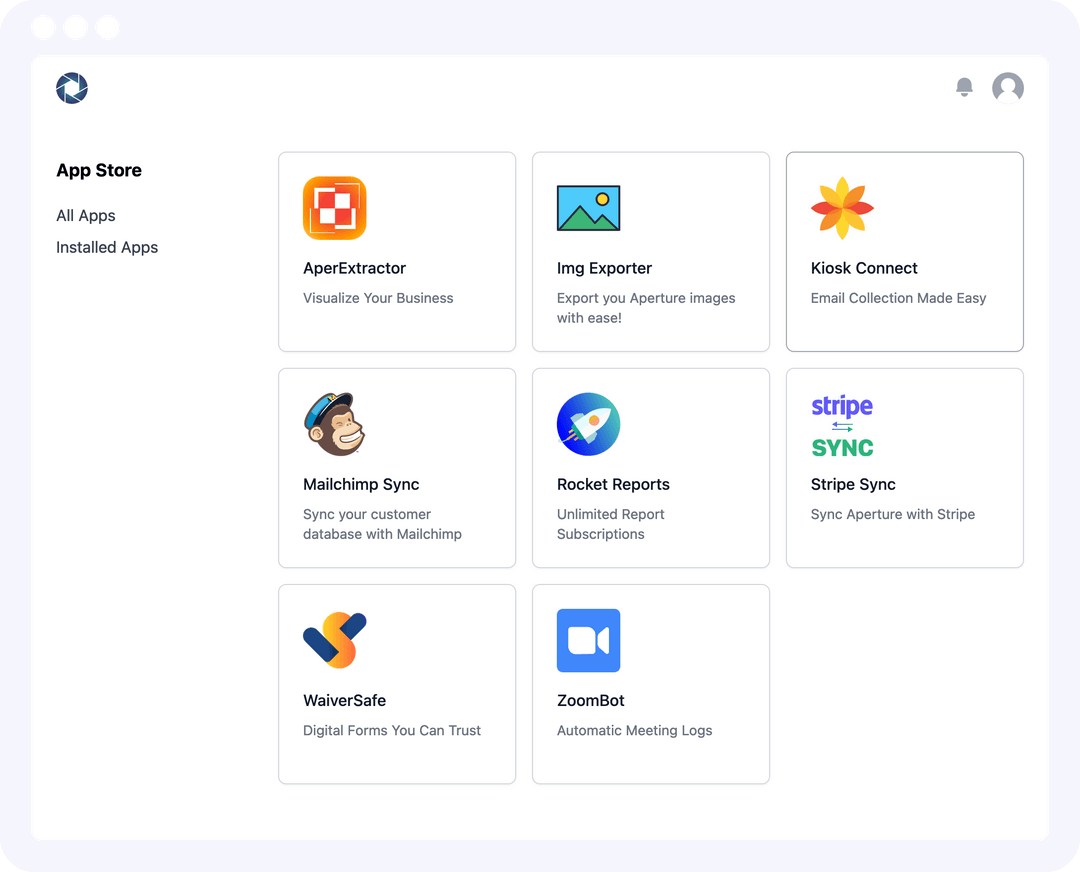The height and width of the screenshot is (872, 1080).
Task: Click 'Unlimited Report Subscriptions' text
Action: [610, 524]
